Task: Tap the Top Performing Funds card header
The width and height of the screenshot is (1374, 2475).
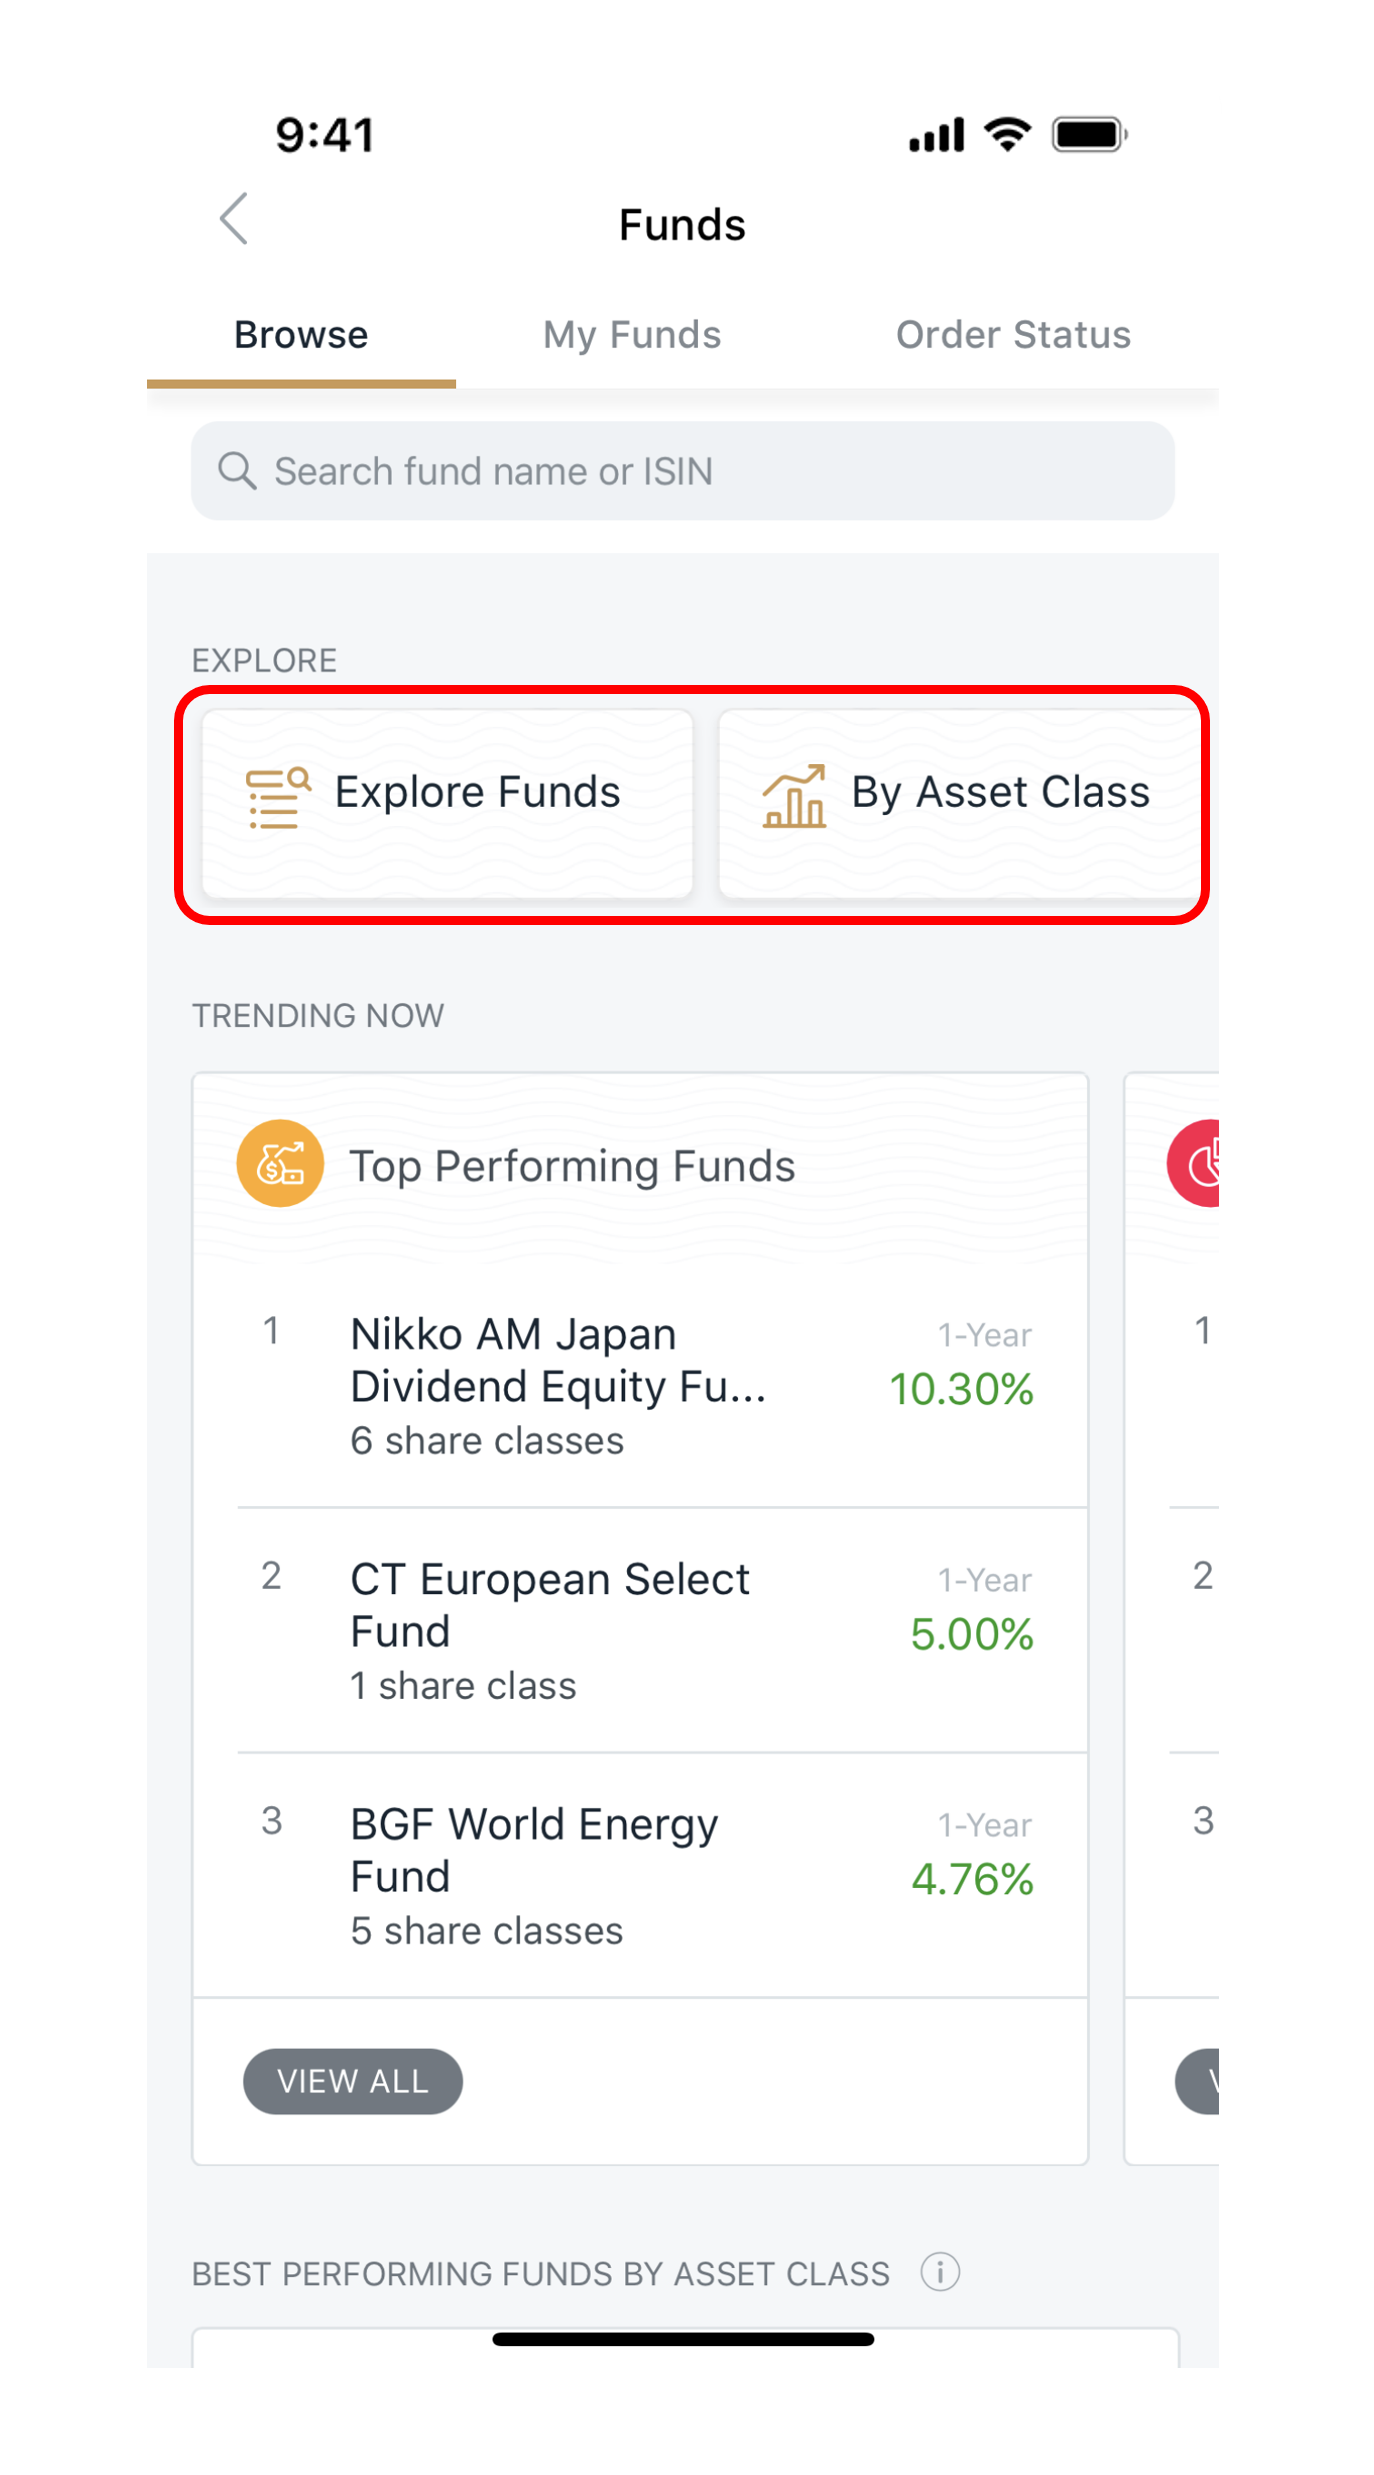Action: 640,1166
